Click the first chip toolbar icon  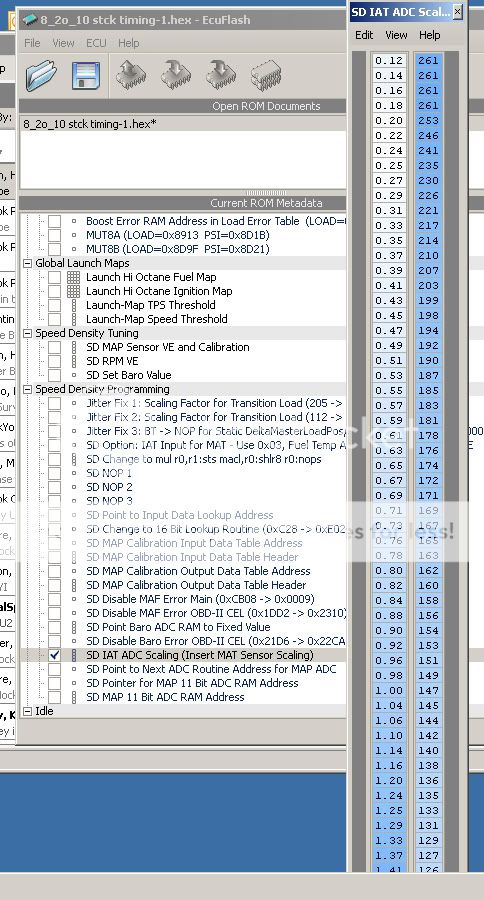[130, 75]
